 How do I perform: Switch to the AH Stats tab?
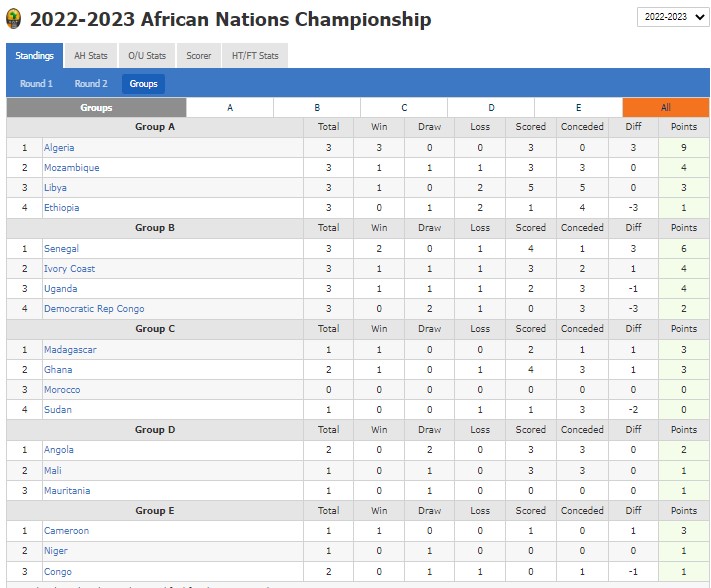91,56
